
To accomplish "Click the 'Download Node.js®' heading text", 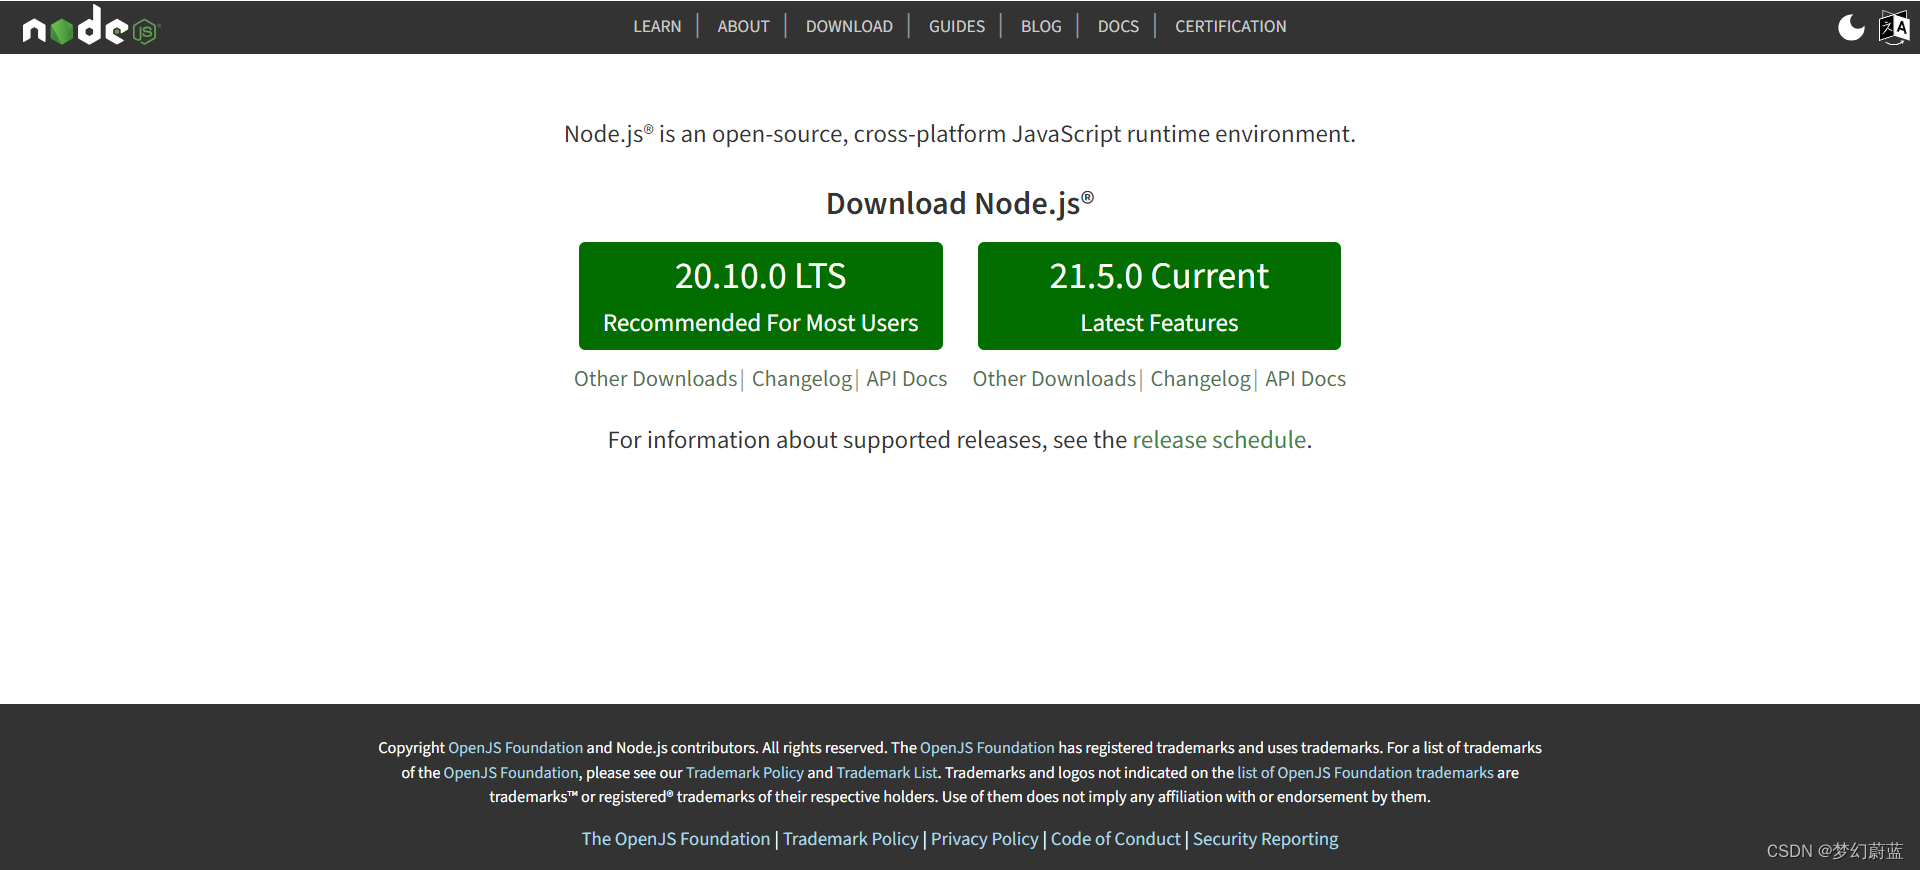I will (960, 203).
